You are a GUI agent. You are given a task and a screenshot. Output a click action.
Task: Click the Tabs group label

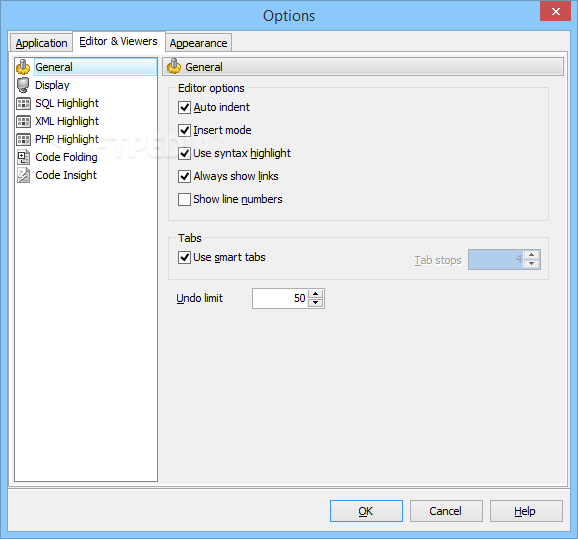(190, 238)
